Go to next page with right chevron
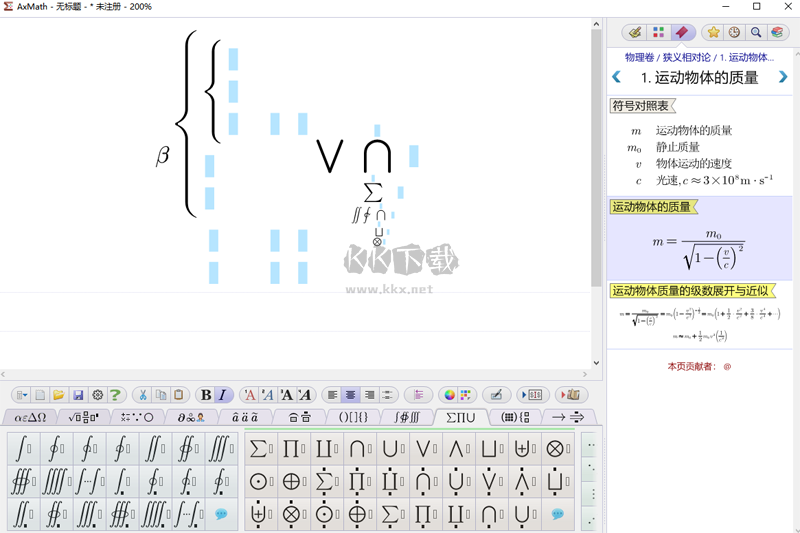The image size is (800, 533). (x=783, y=77)
